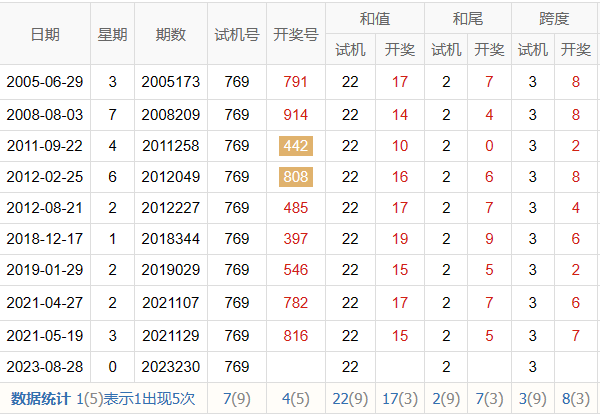The height and width of the screenshot is (414, 600).
Task: Open the 数据统计 link
Action: 40,399
